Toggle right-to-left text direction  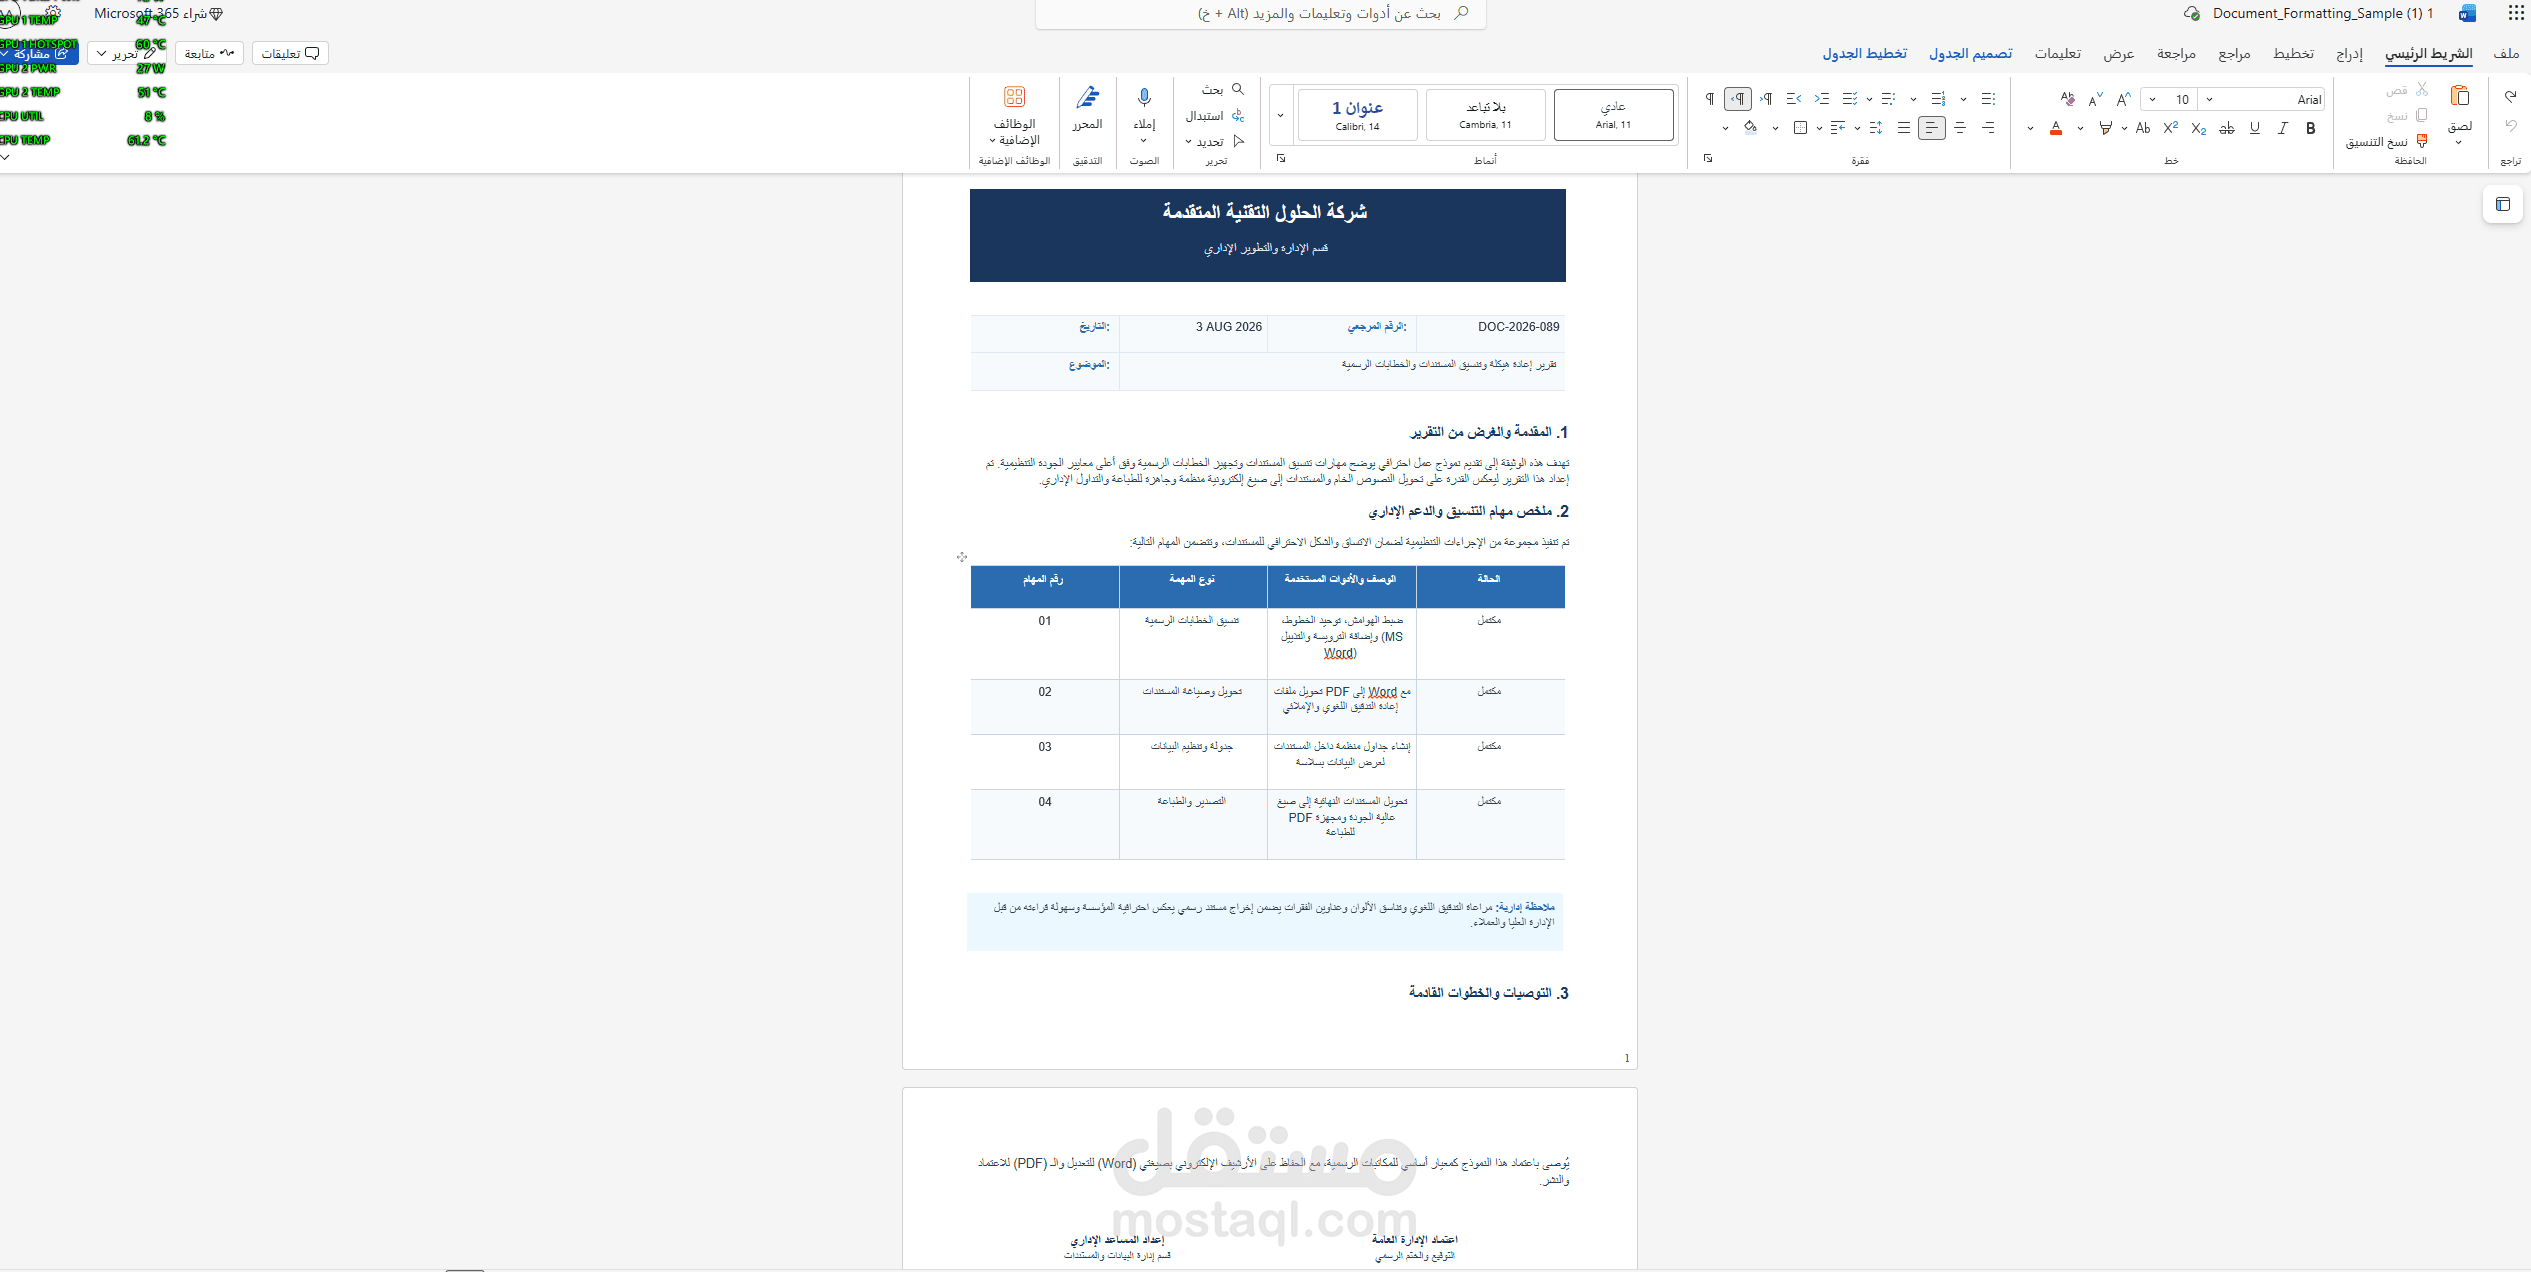[x=1738, y=99]
